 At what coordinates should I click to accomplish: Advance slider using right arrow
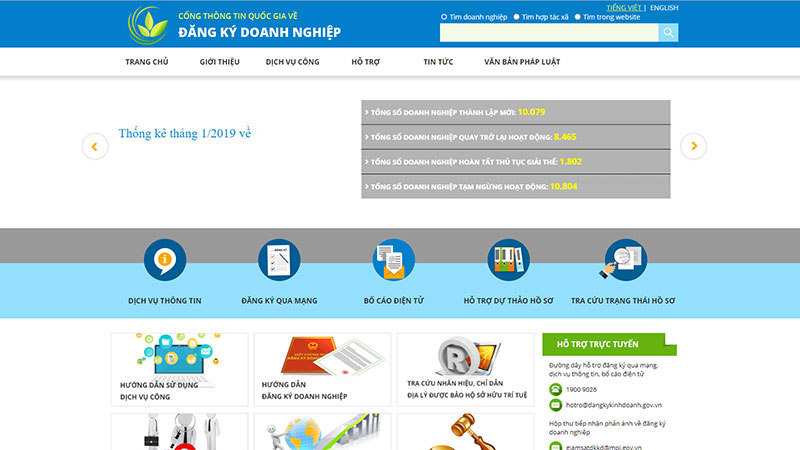coord(693,146)
